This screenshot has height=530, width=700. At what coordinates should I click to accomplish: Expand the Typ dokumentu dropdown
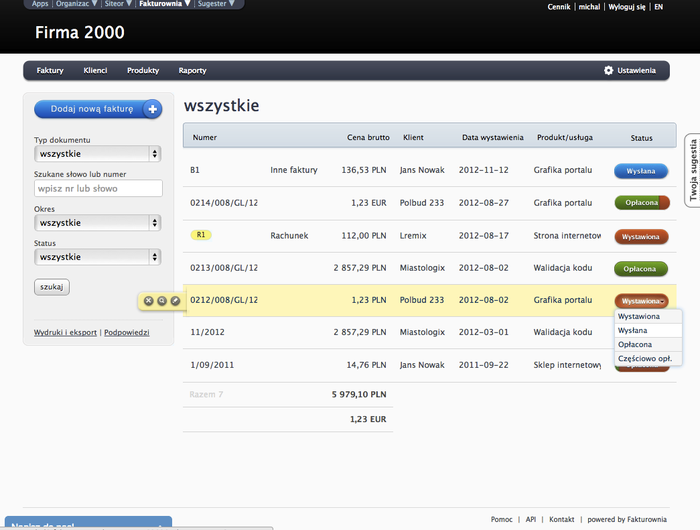click(97, 154)
